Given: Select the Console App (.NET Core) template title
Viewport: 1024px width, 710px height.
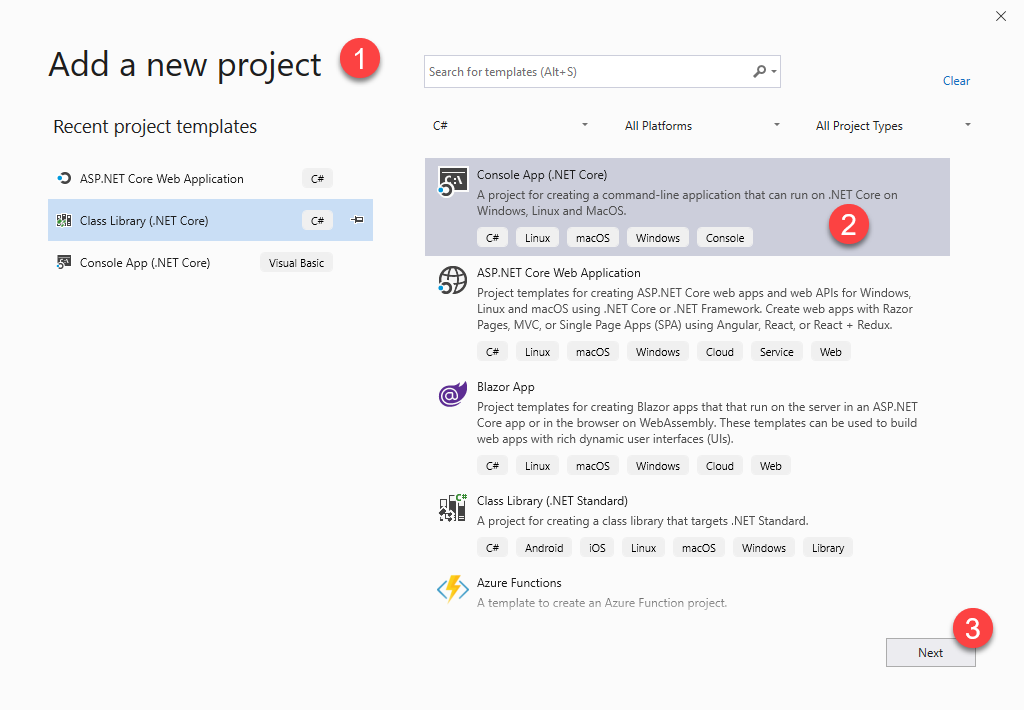Looking at the screenshot, I should (x=542, y=175).
